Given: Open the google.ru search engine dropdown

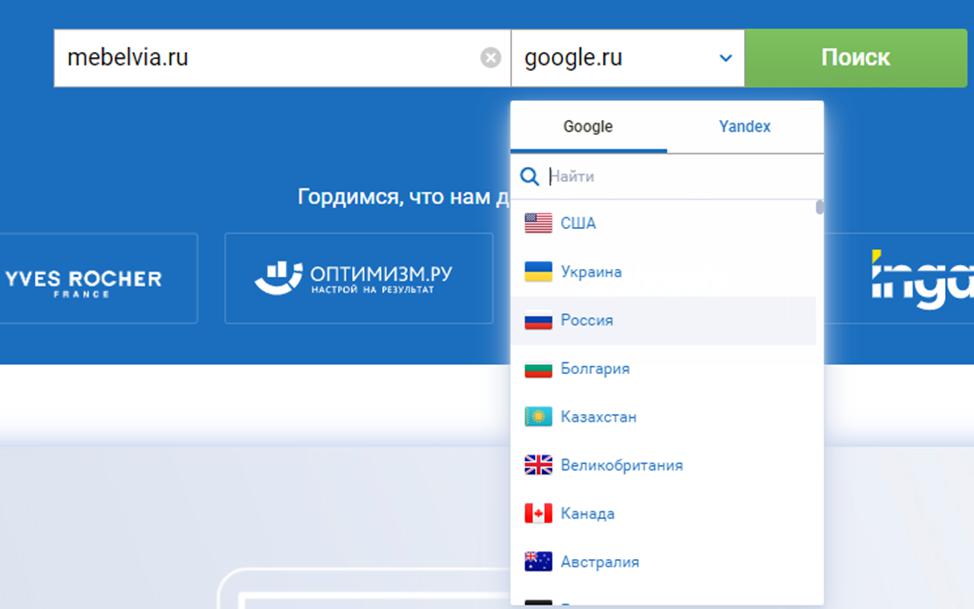Looking at the screenshot, I should click(x=627, y=58).
